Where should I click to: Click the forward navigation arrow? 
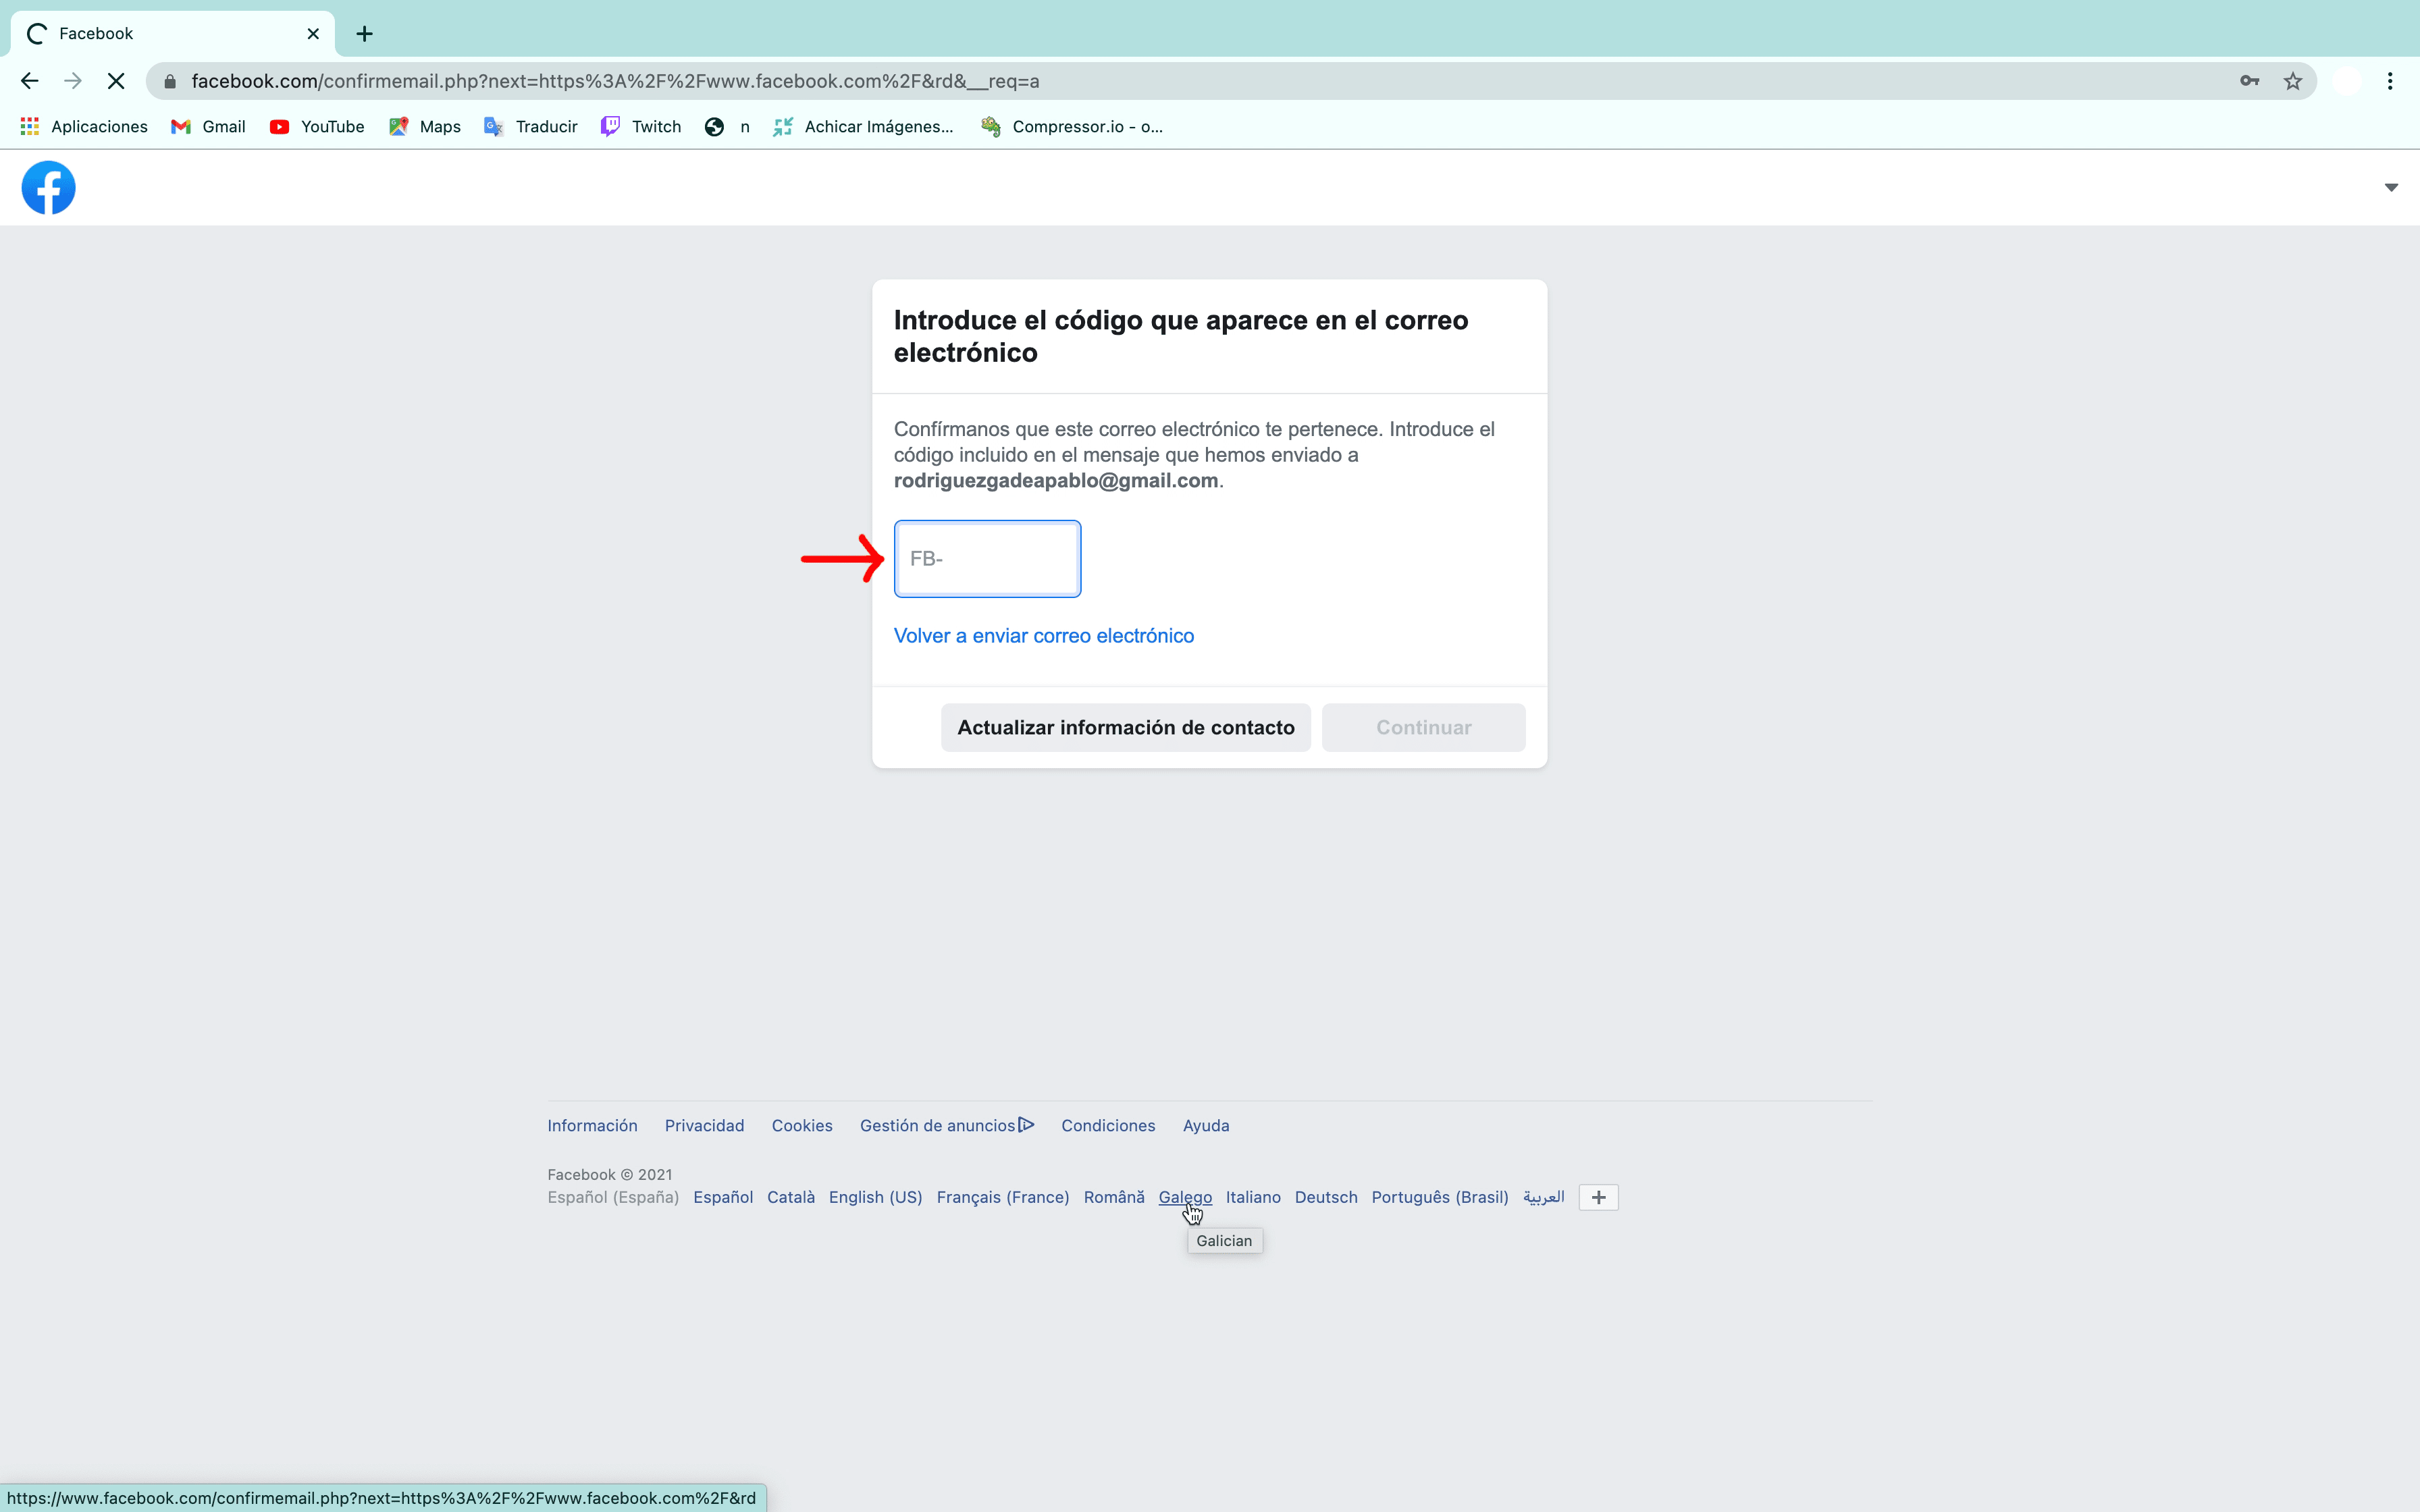[x=72, y=80]
